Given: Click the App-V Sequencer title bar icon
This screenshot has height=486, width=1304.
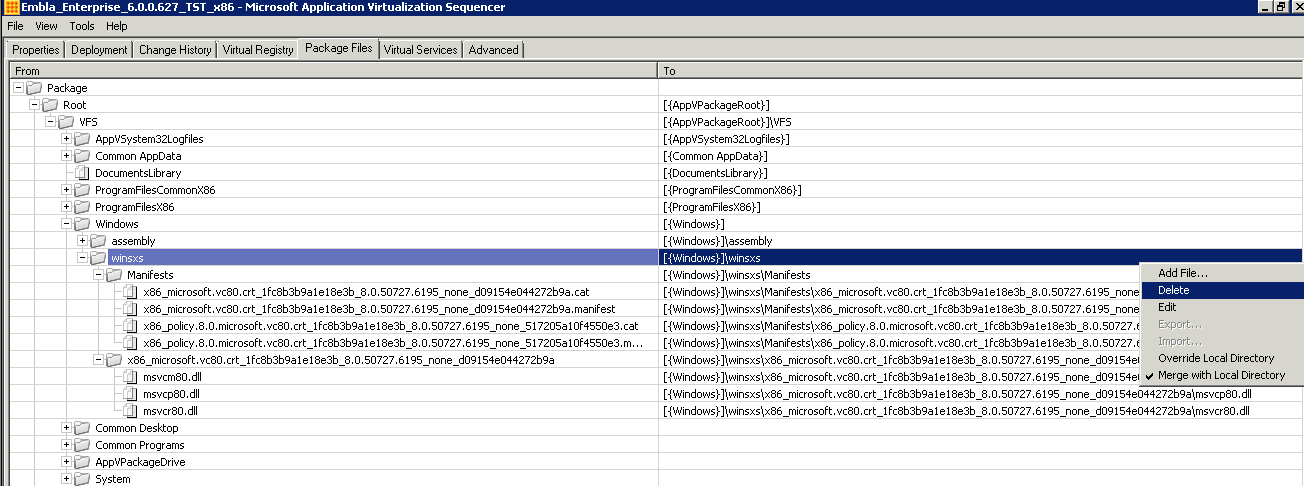Looking at the screenshot, I should [8, 8].
